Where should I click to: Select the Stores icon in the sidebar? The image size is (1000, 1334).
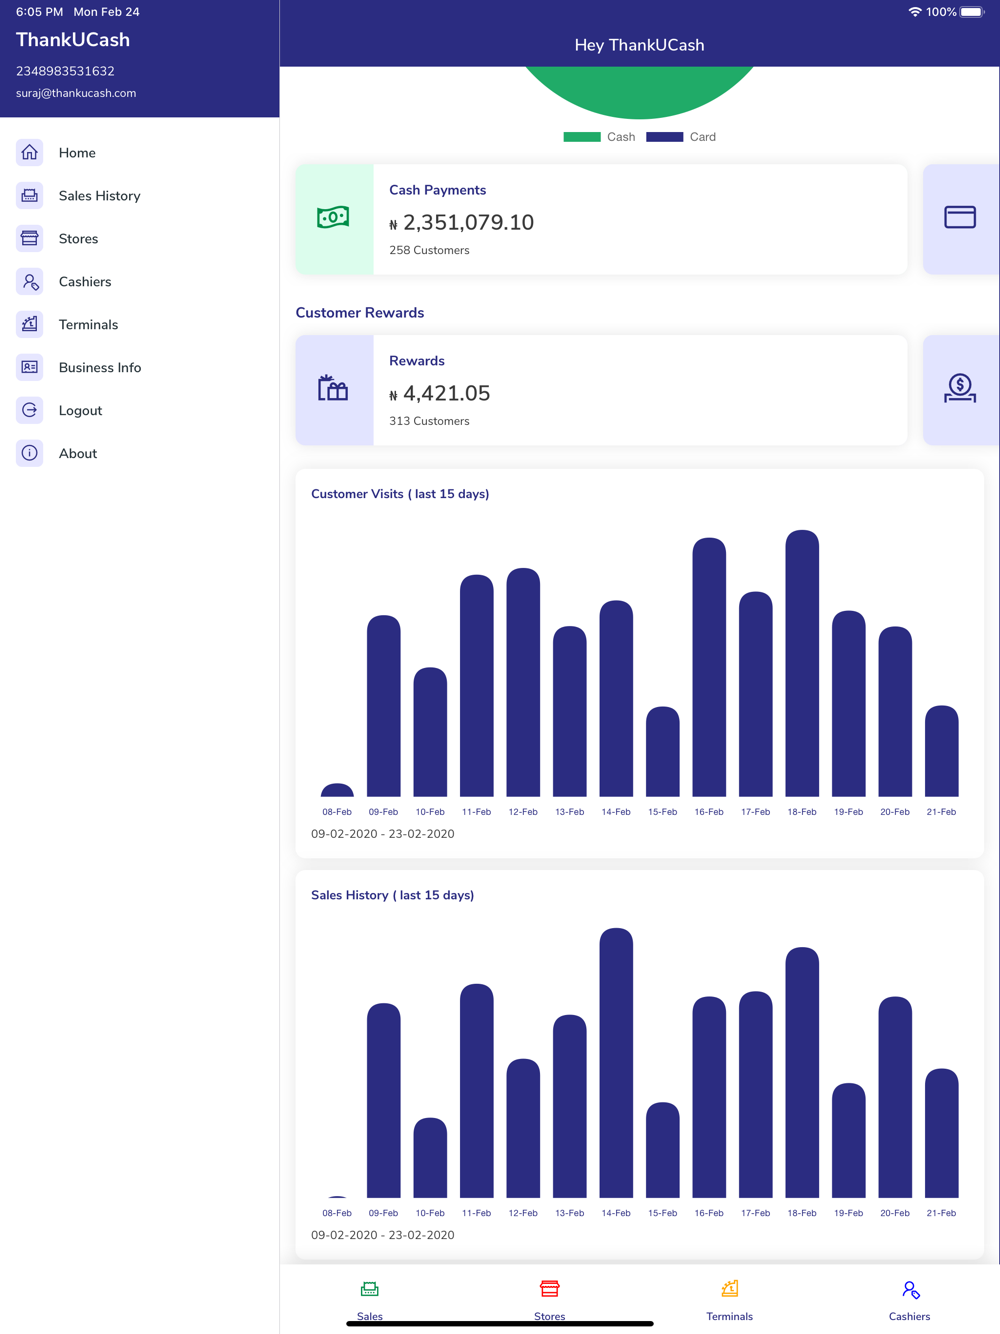30,238
